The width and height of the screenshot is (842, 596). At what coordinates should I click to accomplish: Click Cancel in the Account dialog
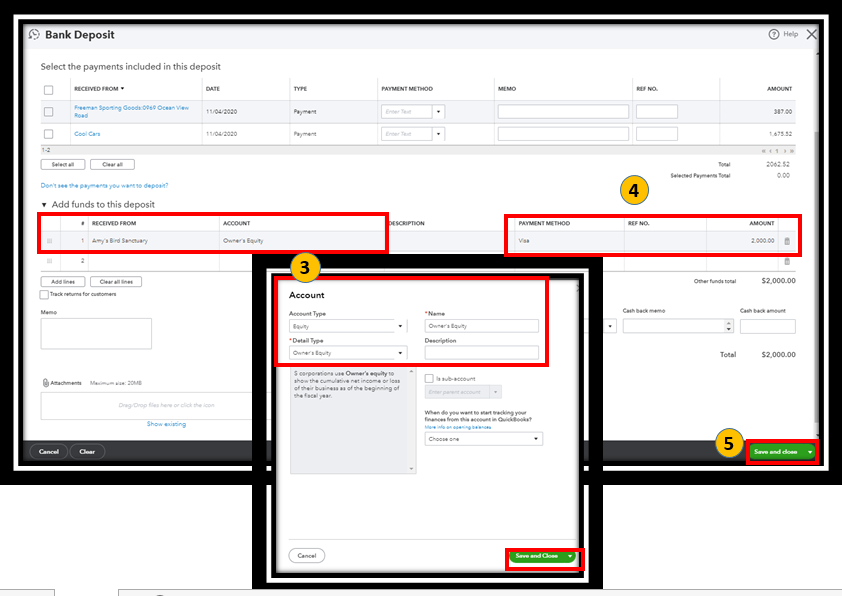pos(307,556)
